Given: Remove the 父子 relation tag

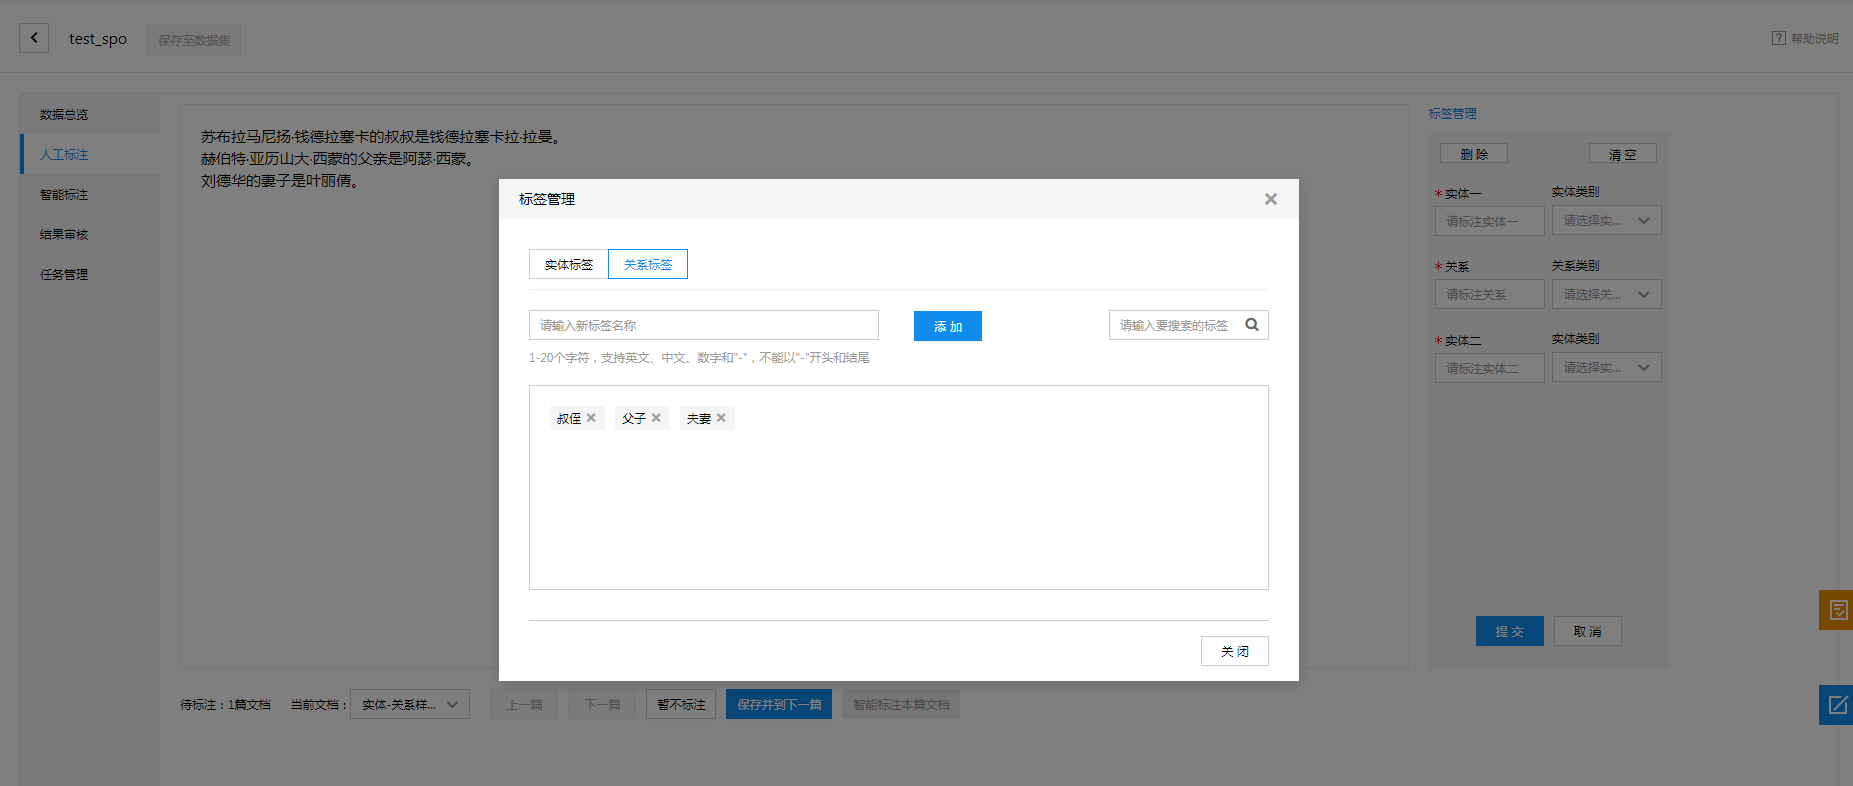Looking at the screenshot, I should tap(656, 418).
